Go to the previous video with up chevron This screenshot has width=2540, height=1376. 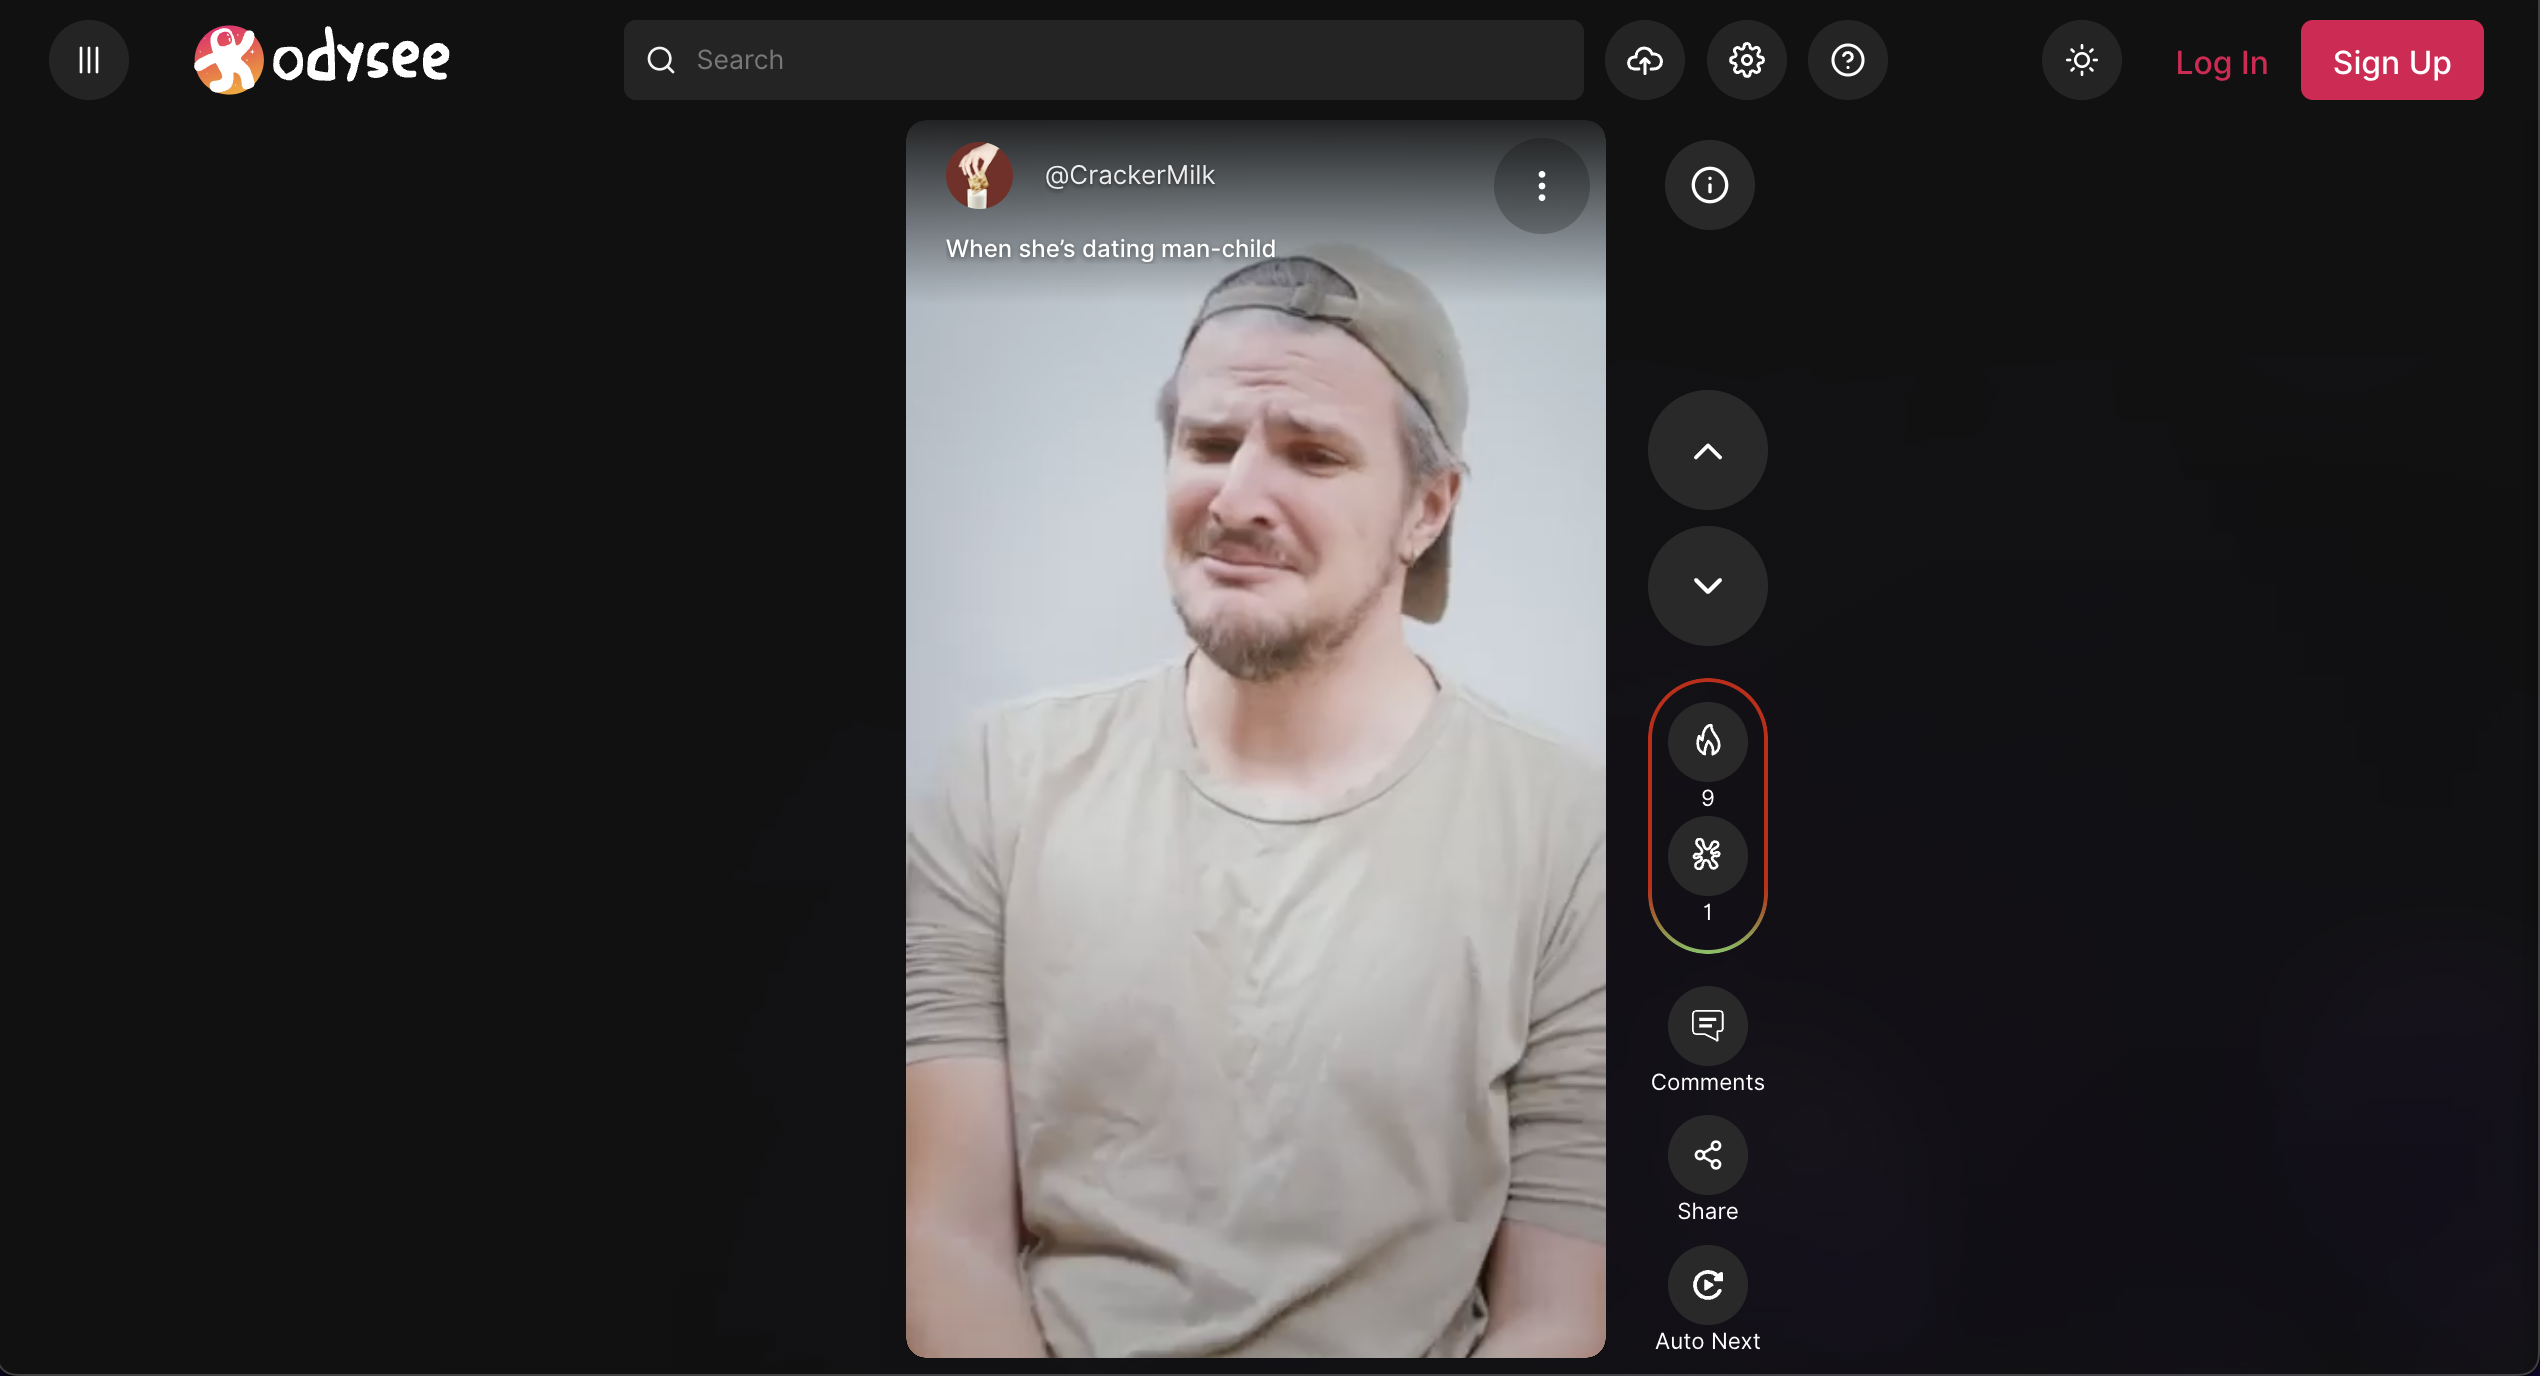click(1707, 451)
